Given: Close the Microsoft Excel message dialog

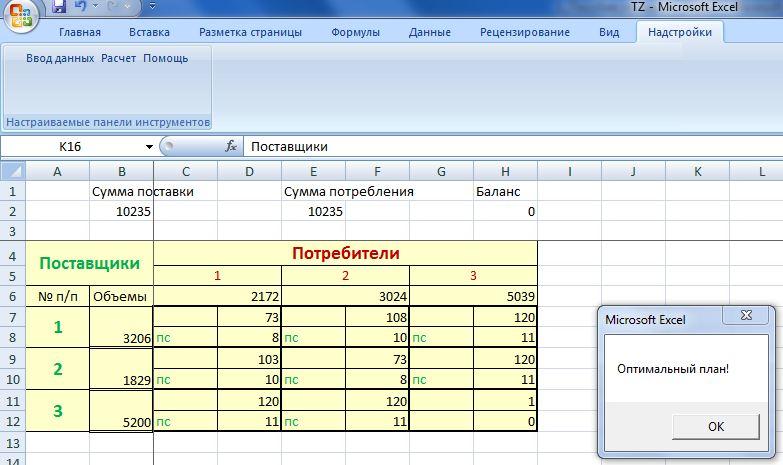Looking at the screenshot, I should (745, 316).
